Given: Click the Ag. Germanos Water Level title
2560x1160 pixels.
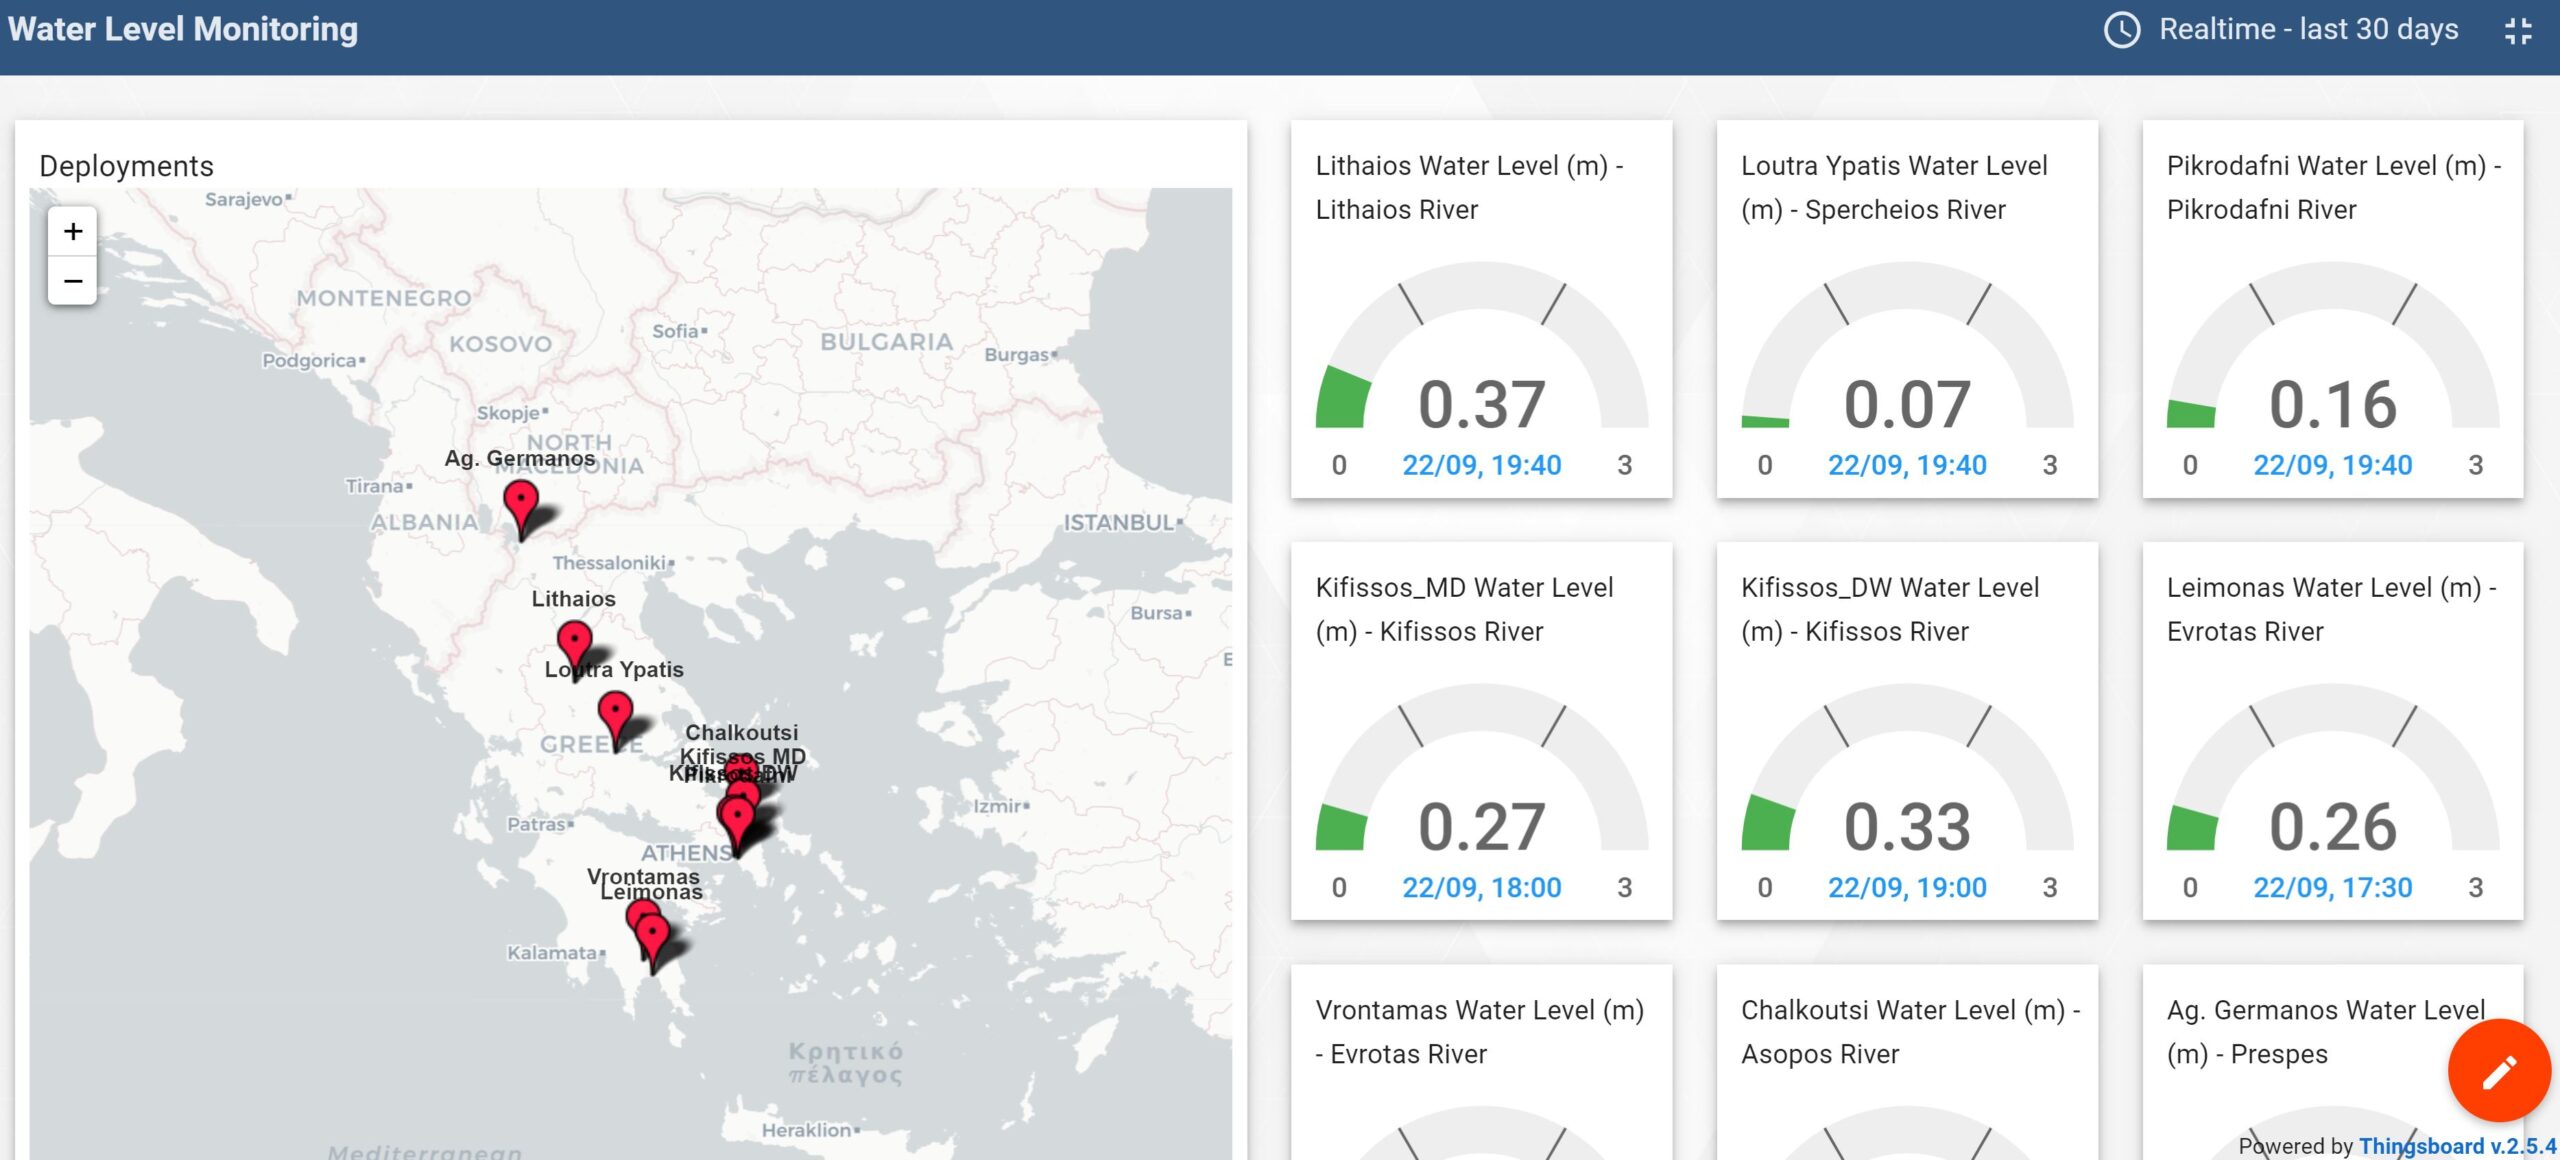Looking at the screenshot, I should point(2326,1031).
